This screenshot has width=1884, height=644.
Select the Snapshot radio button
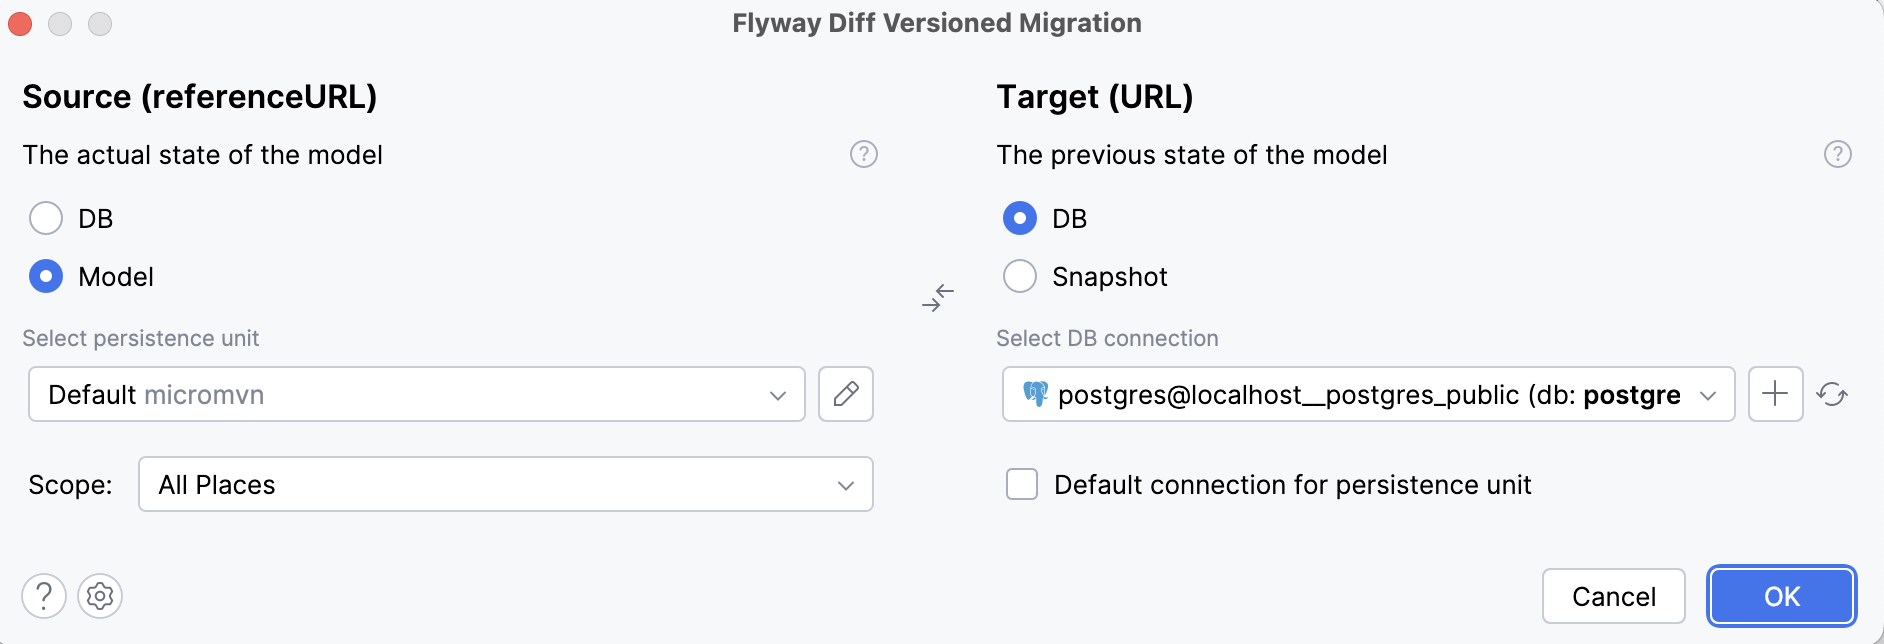coord(1020,276)
